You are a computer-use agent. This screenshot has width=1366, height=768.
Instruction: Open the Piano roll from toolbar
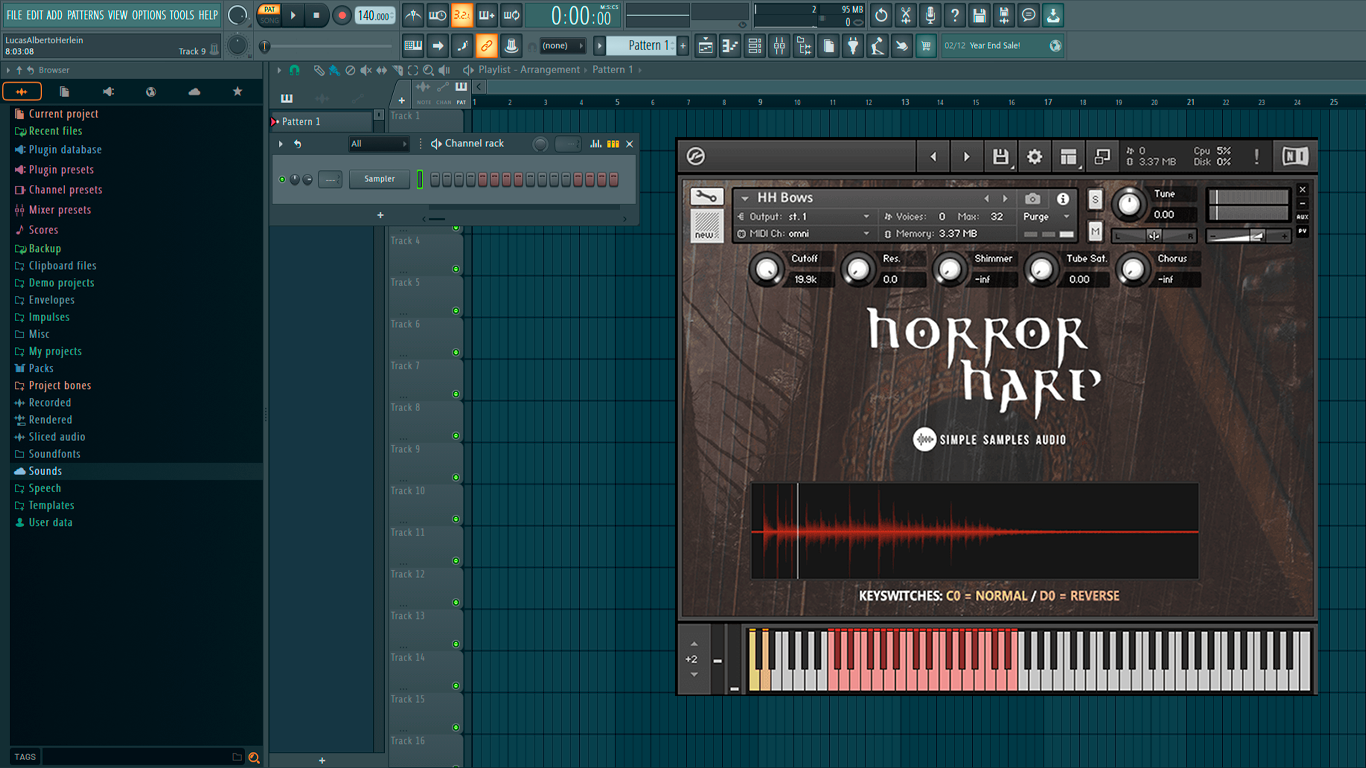tap(730, 45)
